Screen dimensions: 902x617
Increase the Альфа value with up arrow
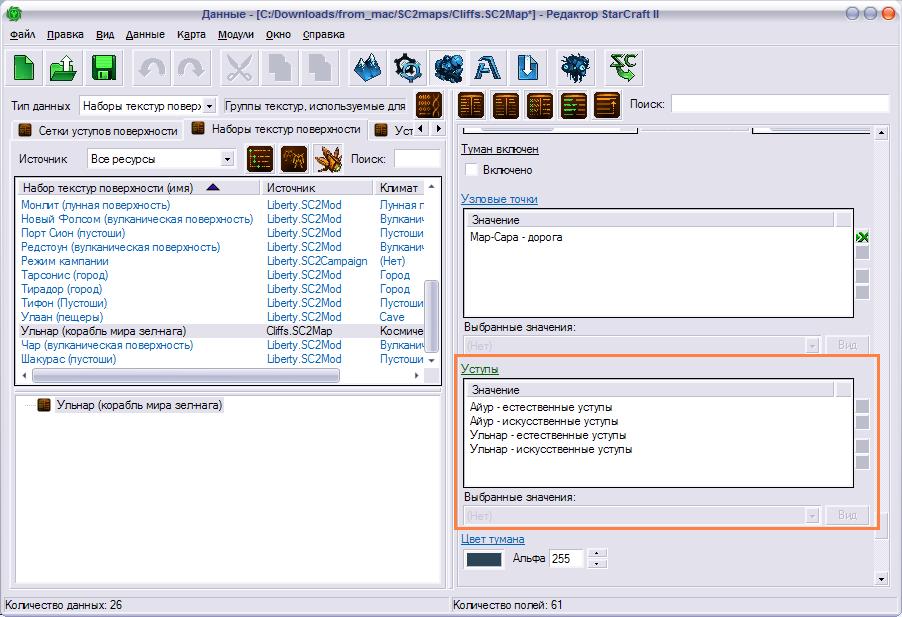pos(597,554)
